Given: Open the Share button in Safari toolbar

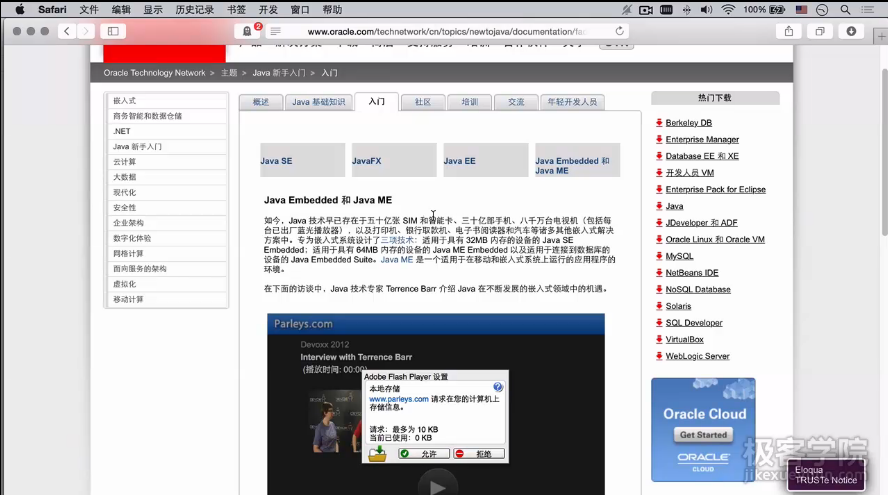Looking at the screenshot, I should click(789, 31).
